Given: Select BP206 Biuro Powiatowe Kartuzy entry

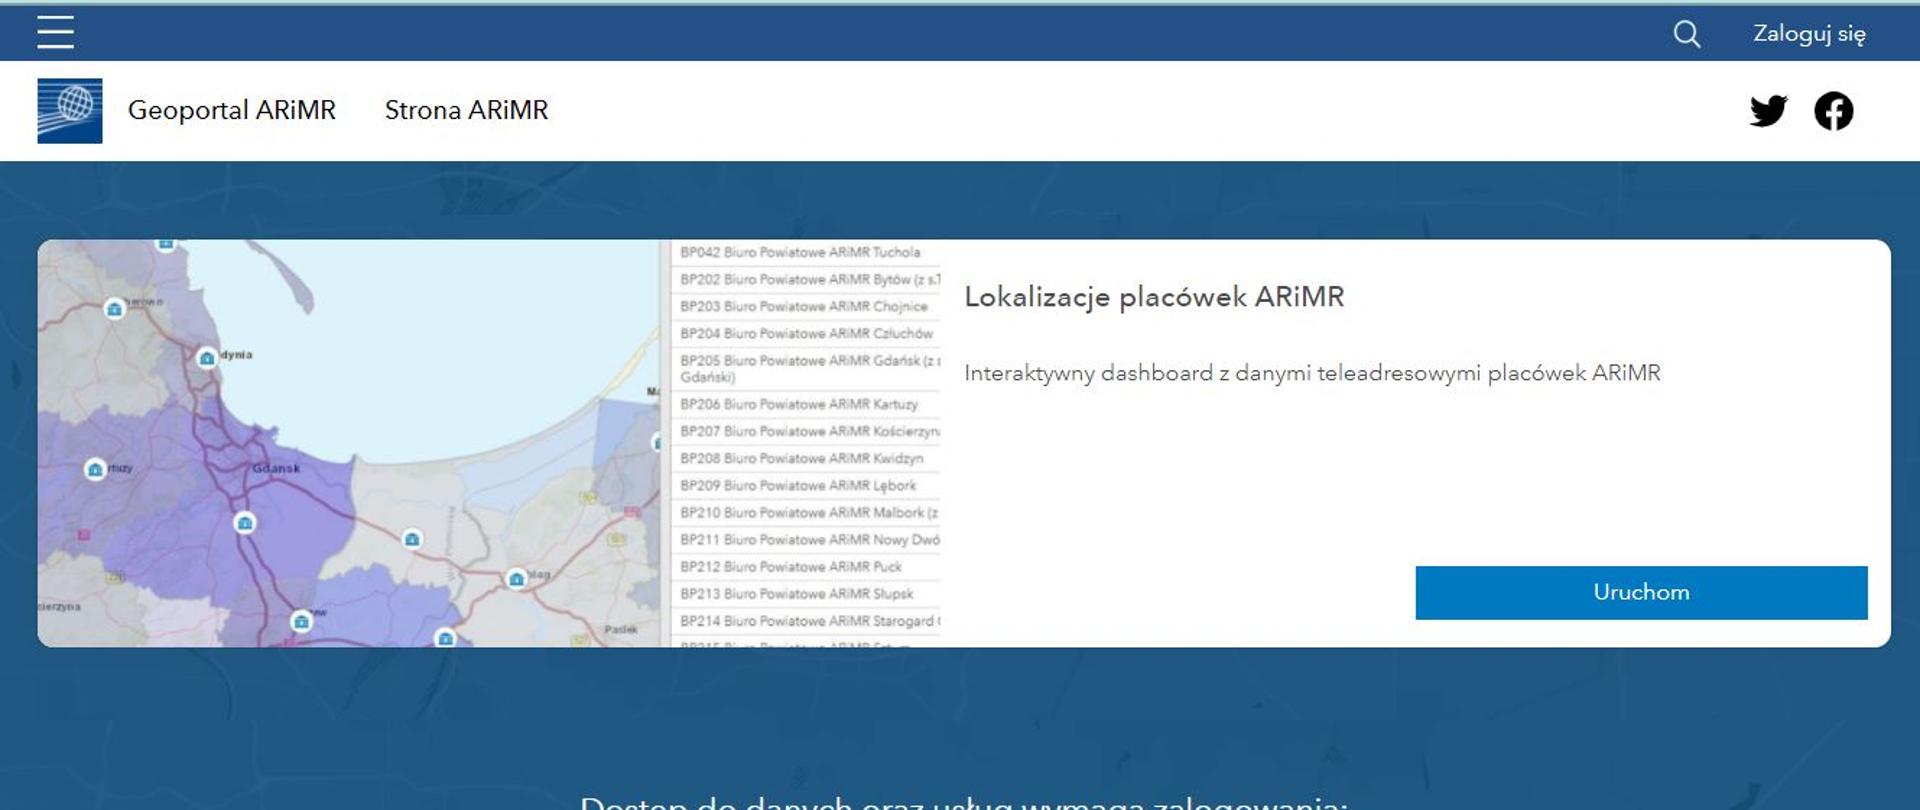Looking at the screenshot, I should pos(798,405).
